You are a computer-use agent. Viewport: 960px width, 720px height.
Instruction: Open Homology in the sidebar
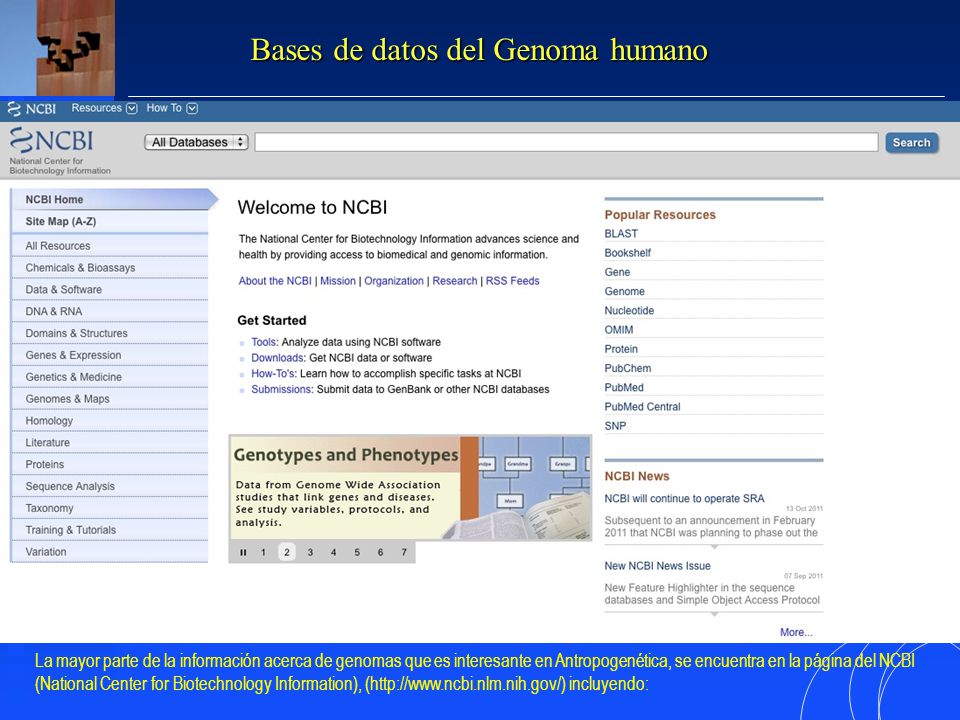110,421
